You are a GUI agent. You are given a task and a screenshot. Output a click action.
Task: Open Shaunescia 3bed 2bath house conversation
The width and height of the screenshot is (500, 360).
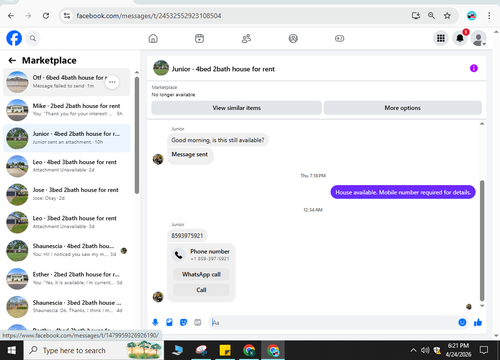[67, 307]
